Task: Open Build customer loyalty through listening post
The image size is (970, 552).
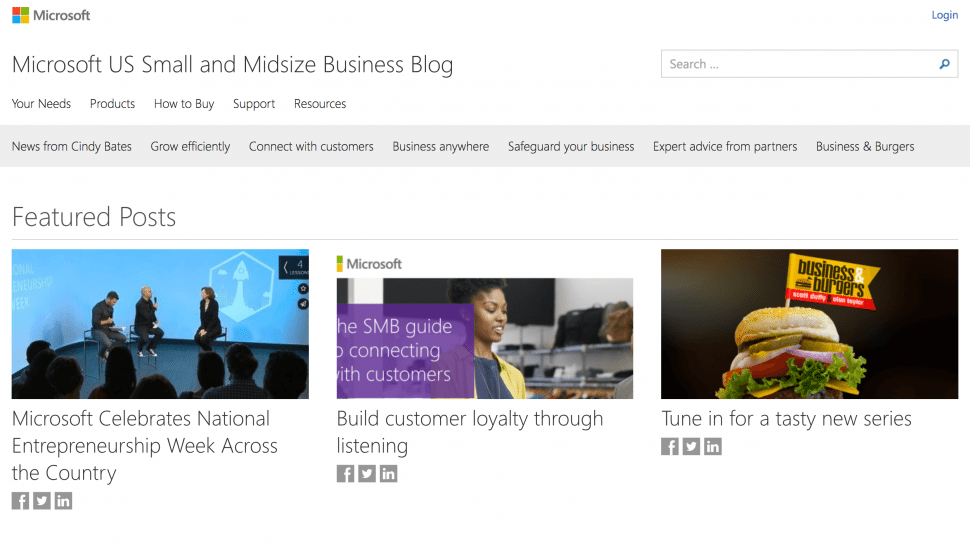Action: [x=470, y=432]
